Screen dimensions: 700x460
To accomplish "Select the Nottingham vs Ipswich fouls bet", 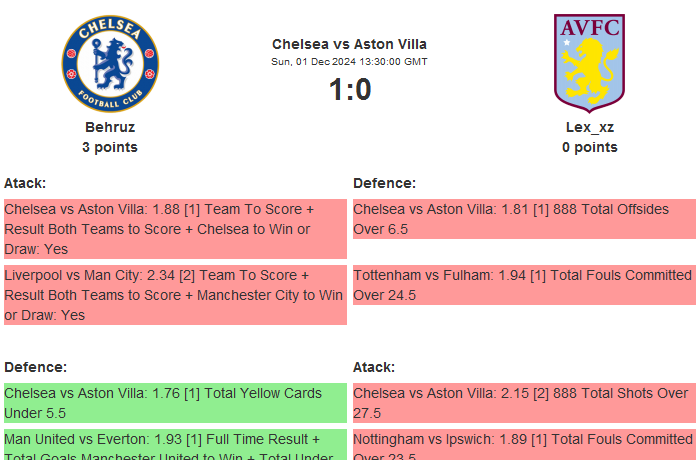I will (x=524, y=445).
